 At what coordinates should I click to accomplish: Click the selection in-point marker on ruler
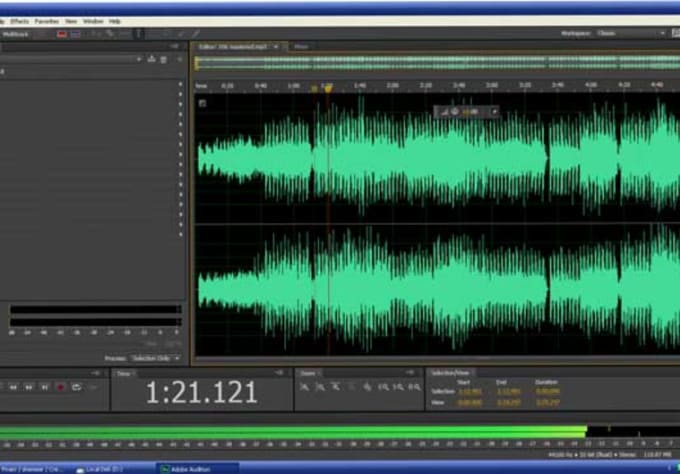(314, 88)
